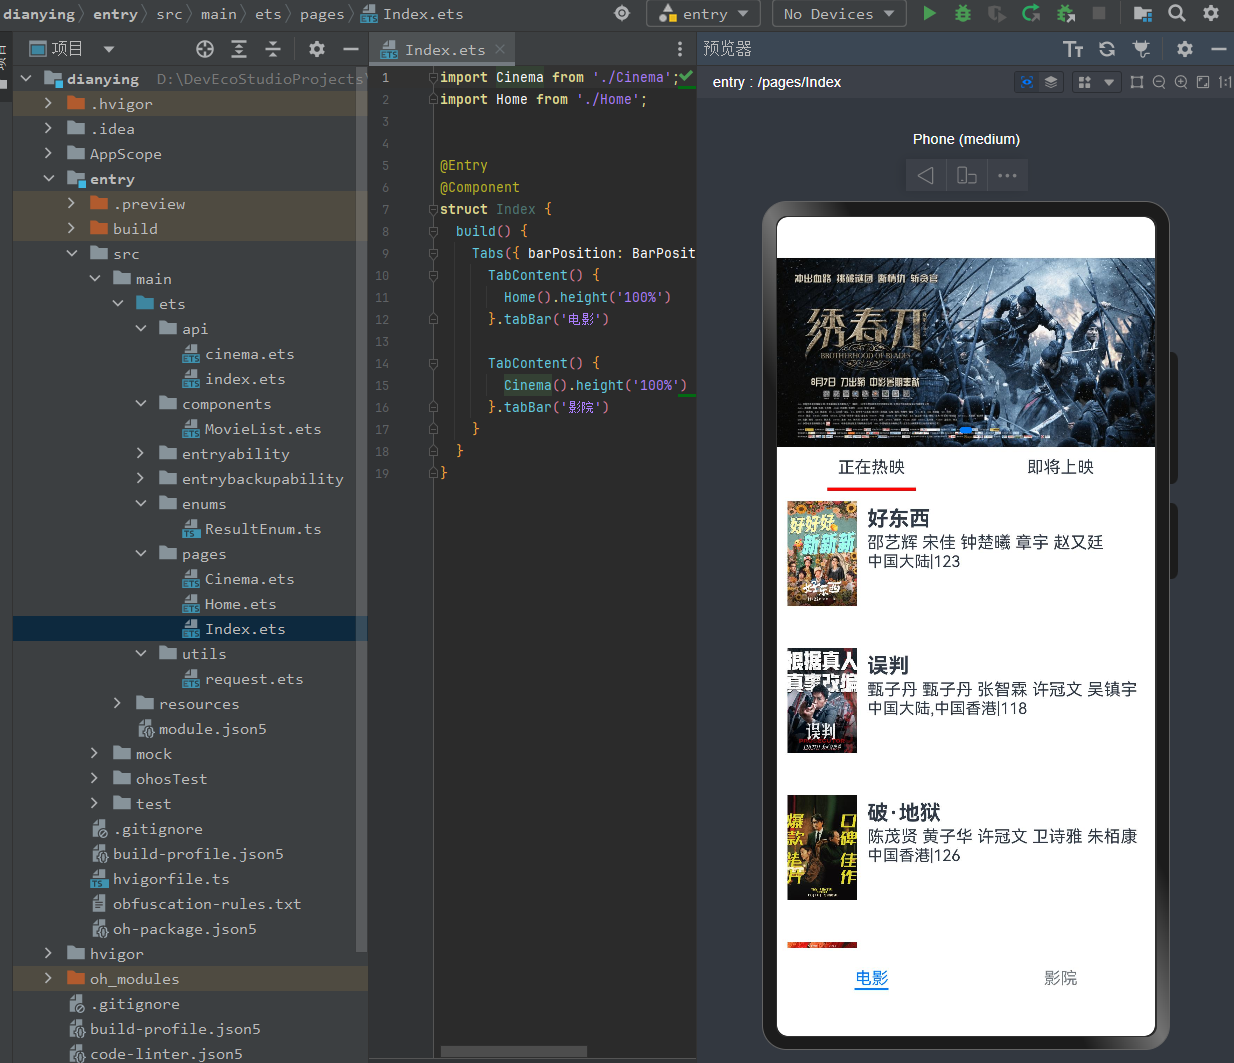The image size is (1234, 1063).
Task: Open the entry module dropdown
Action: click(x=704, y=14)
